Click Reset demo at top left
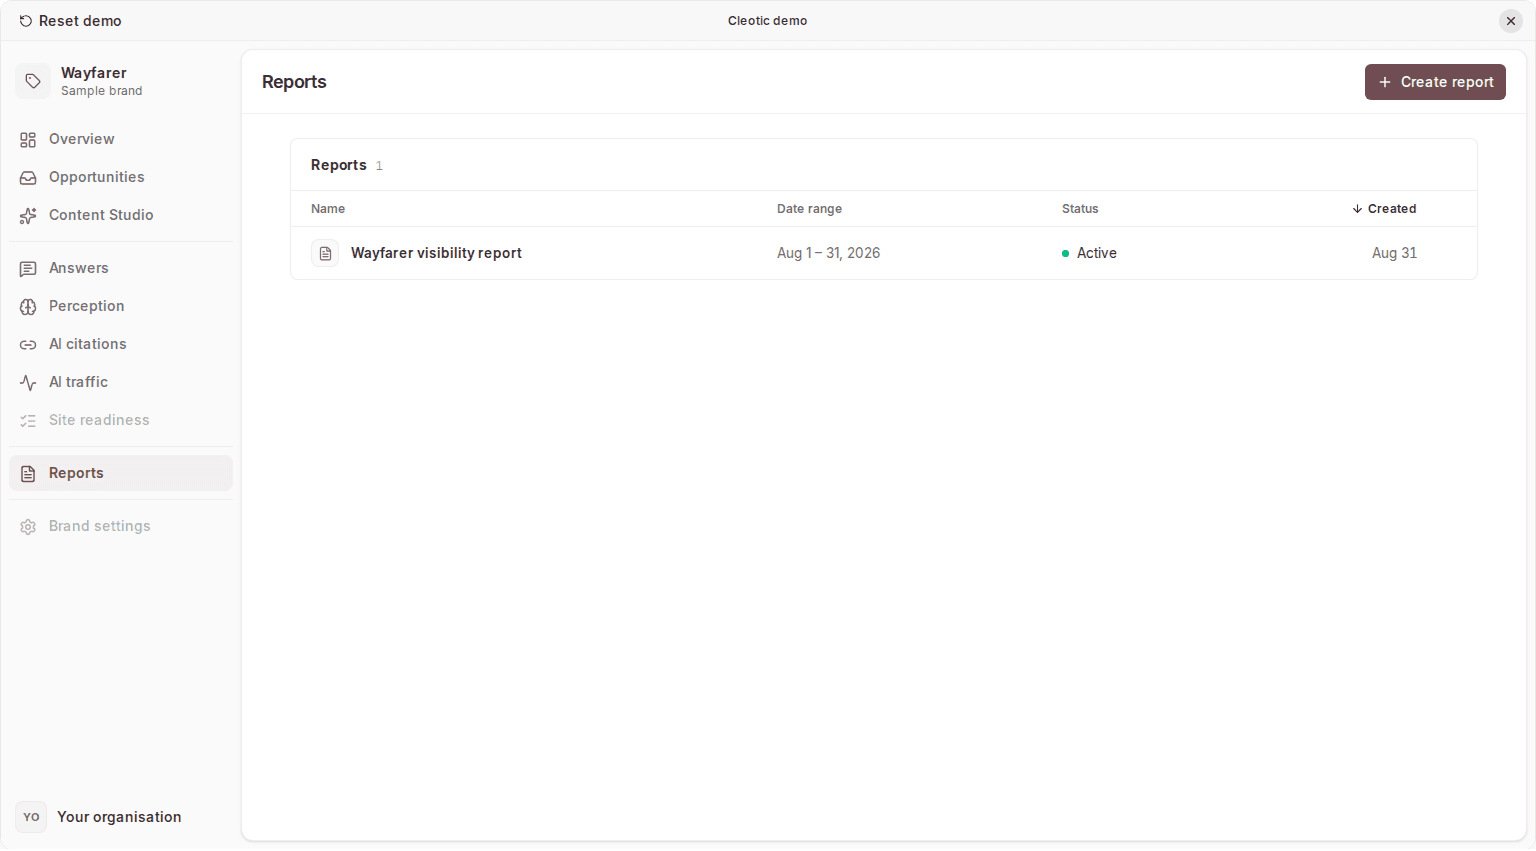The width and height of the screenshot is (1536, 851). coord(70,21)
